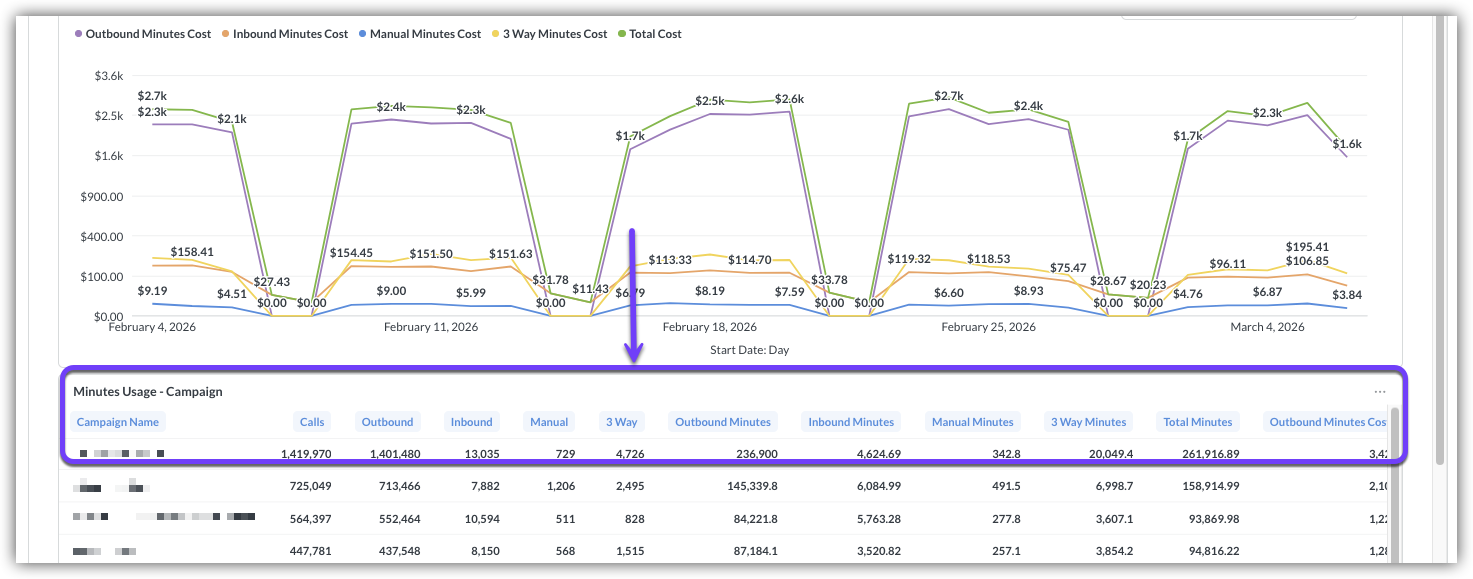Sort by 3 Way Minutes column
This screenshot has width=1473, height=579.
pyautogui.click(x=1088, y=422)
